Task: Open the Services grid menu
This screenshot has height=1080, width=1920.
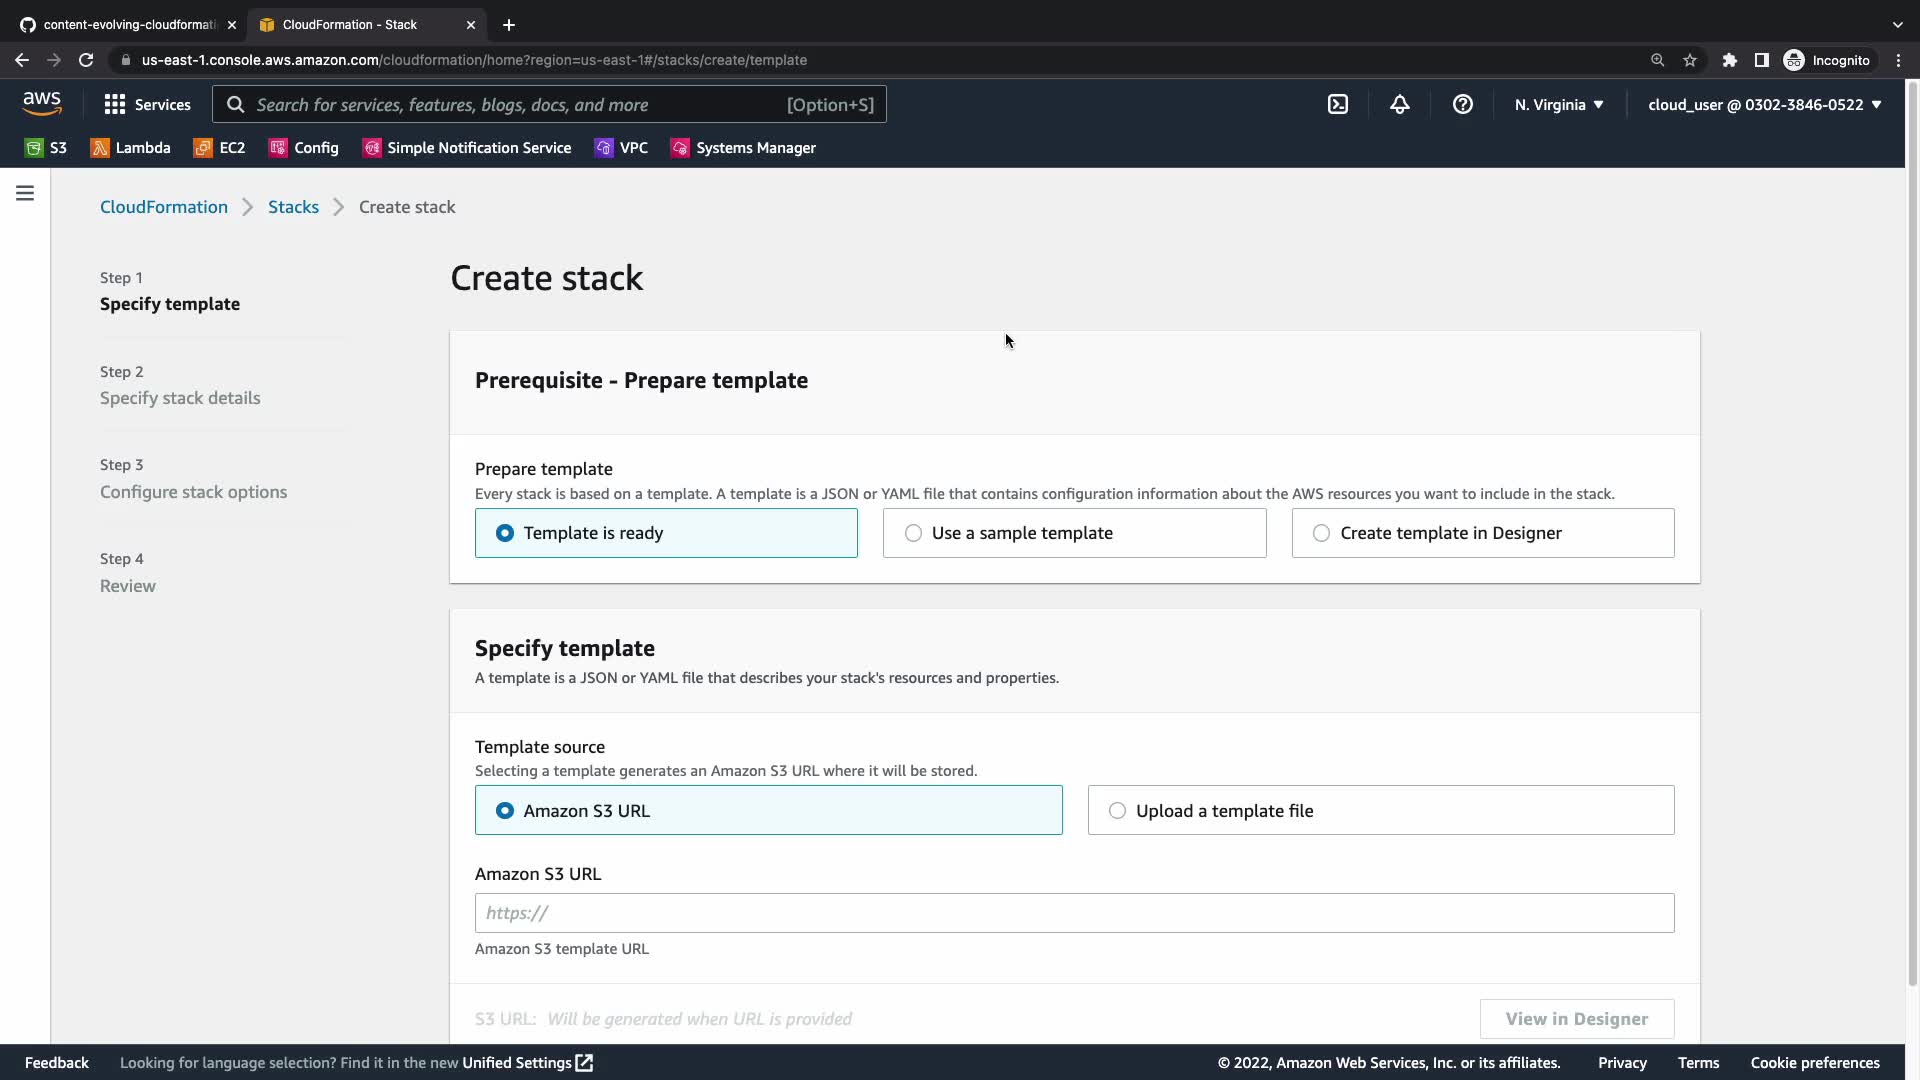Action: click(147, 105)
